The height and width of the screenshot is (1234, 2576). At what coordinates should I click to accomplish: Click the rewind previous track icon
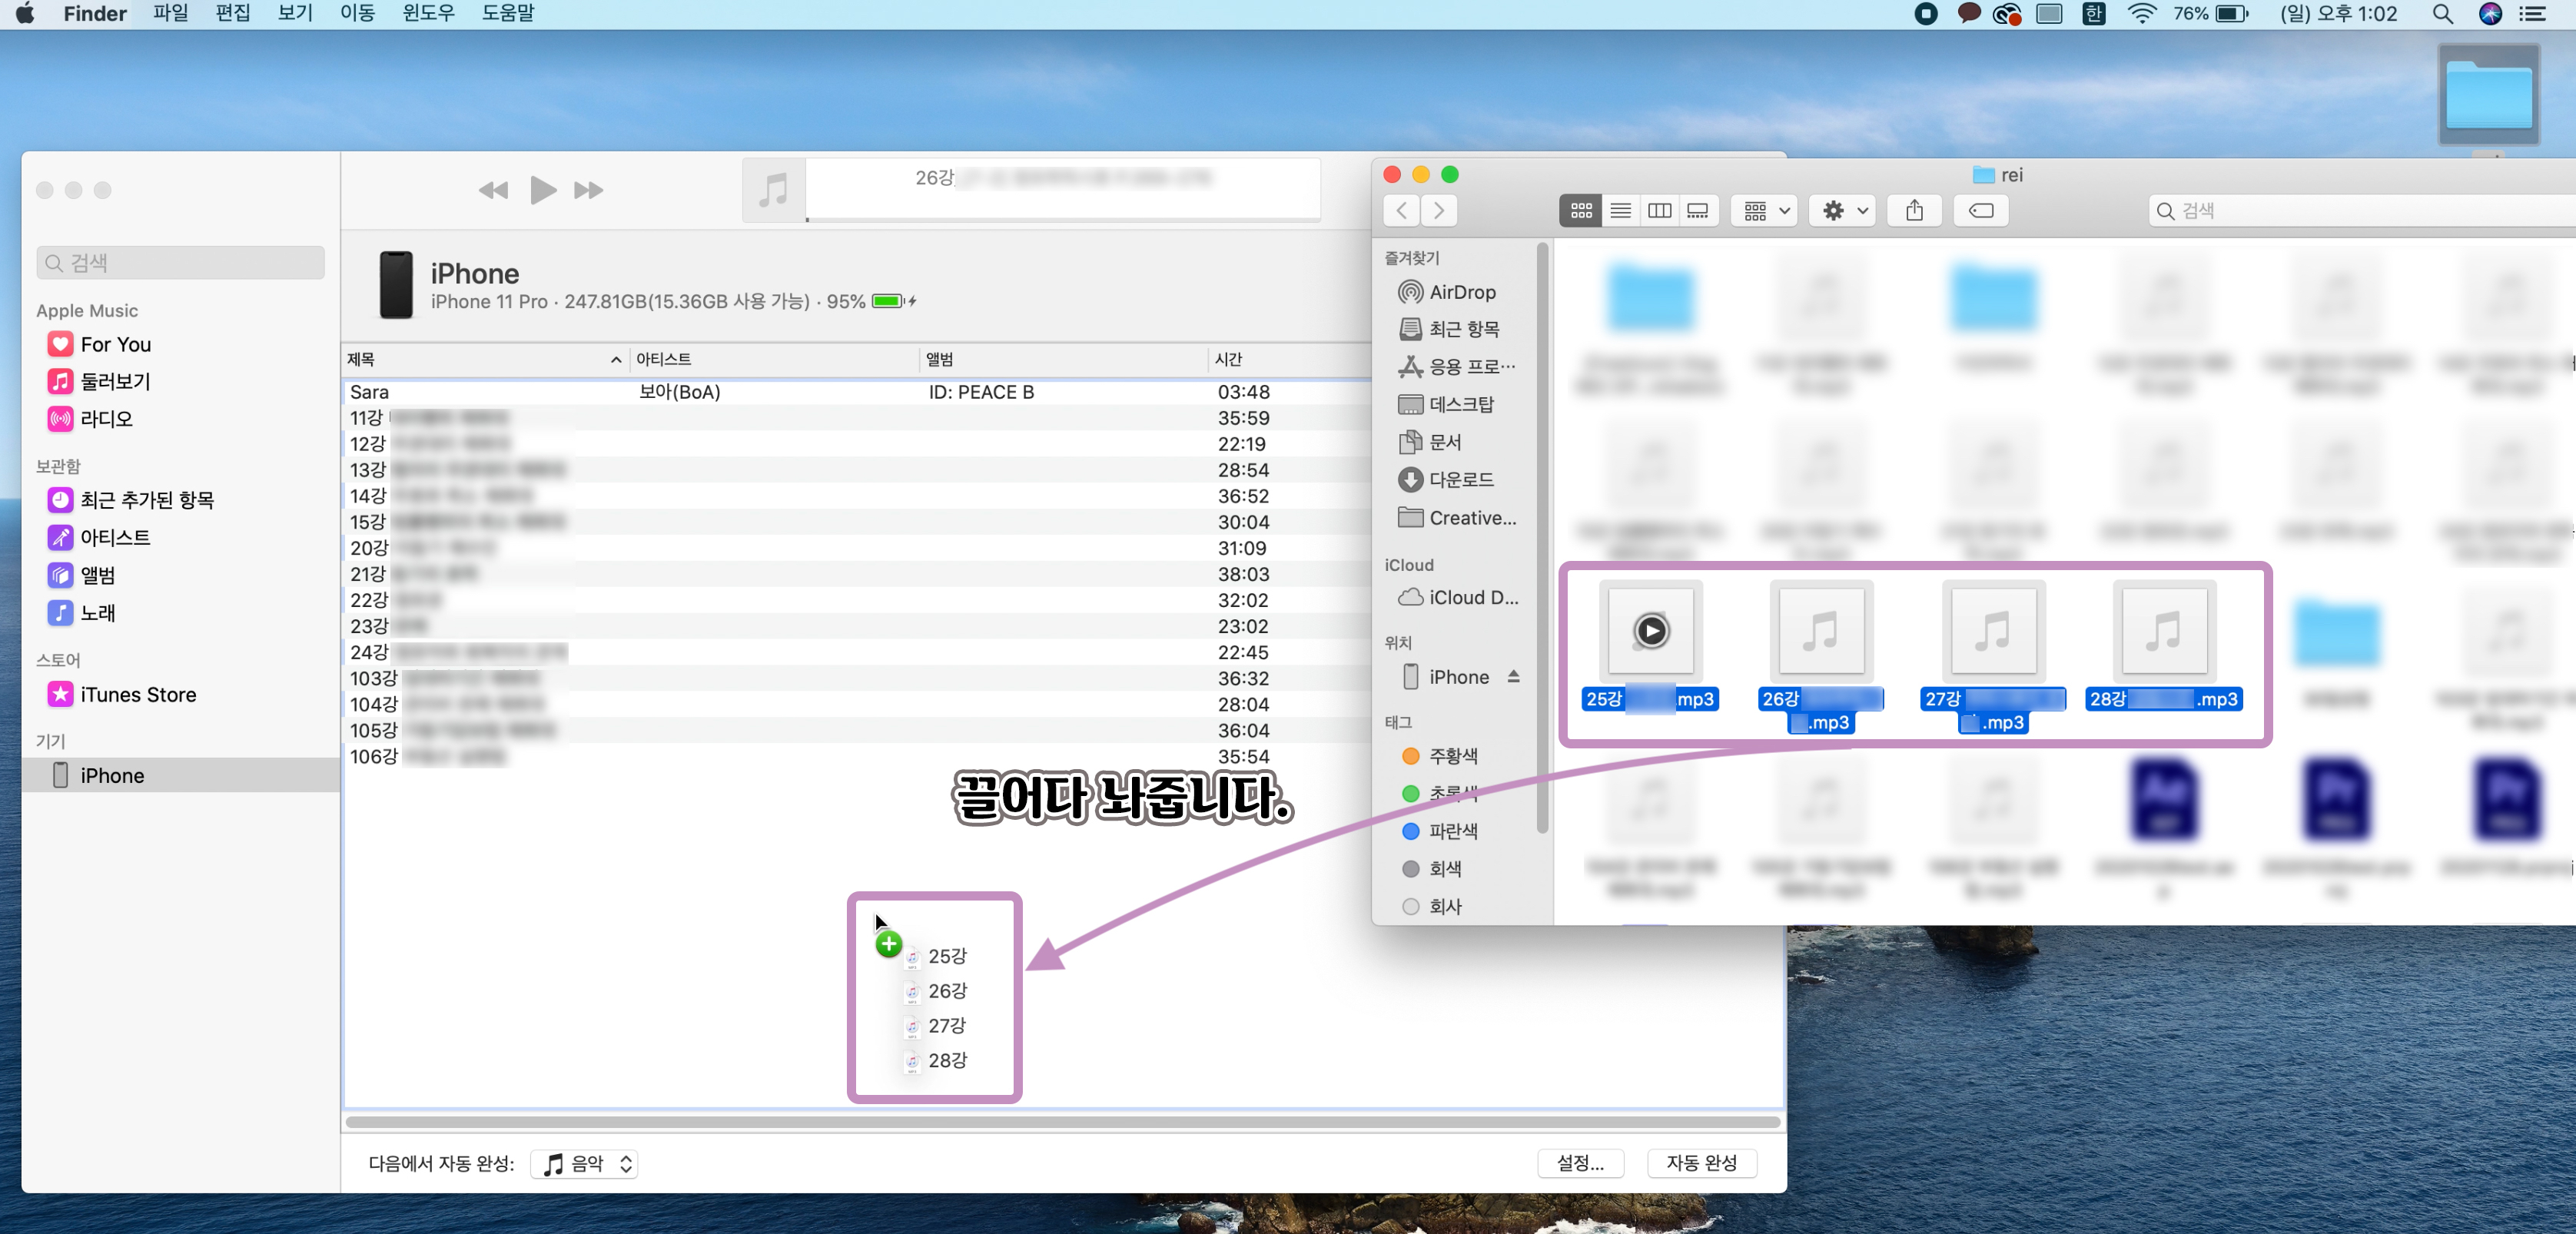tap(493, 190)
